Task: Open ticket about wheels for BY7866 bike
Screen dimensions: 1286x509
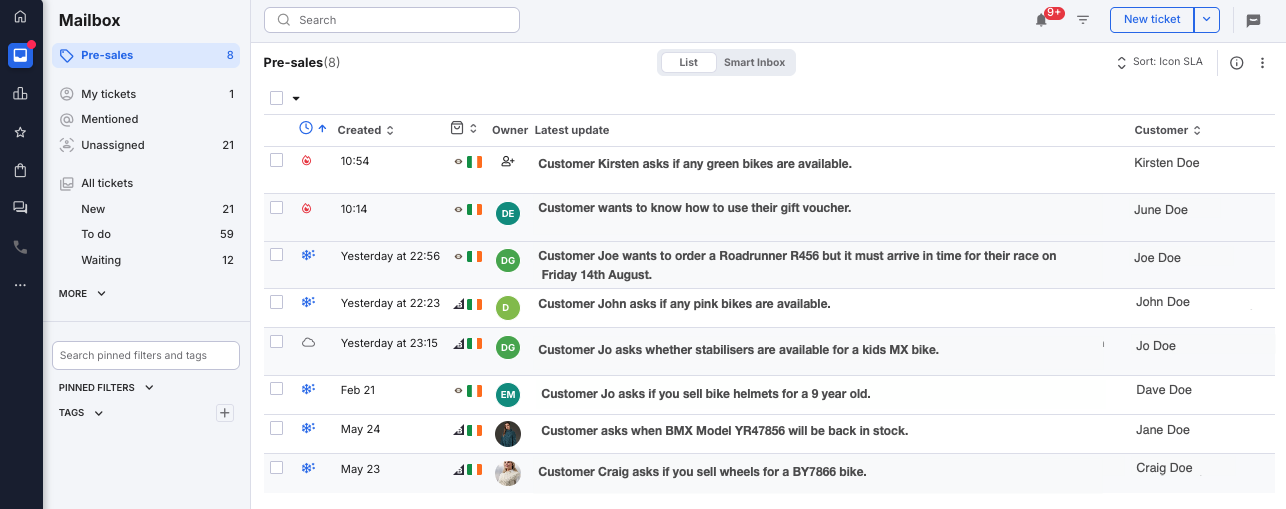Action: click(702, 471)
